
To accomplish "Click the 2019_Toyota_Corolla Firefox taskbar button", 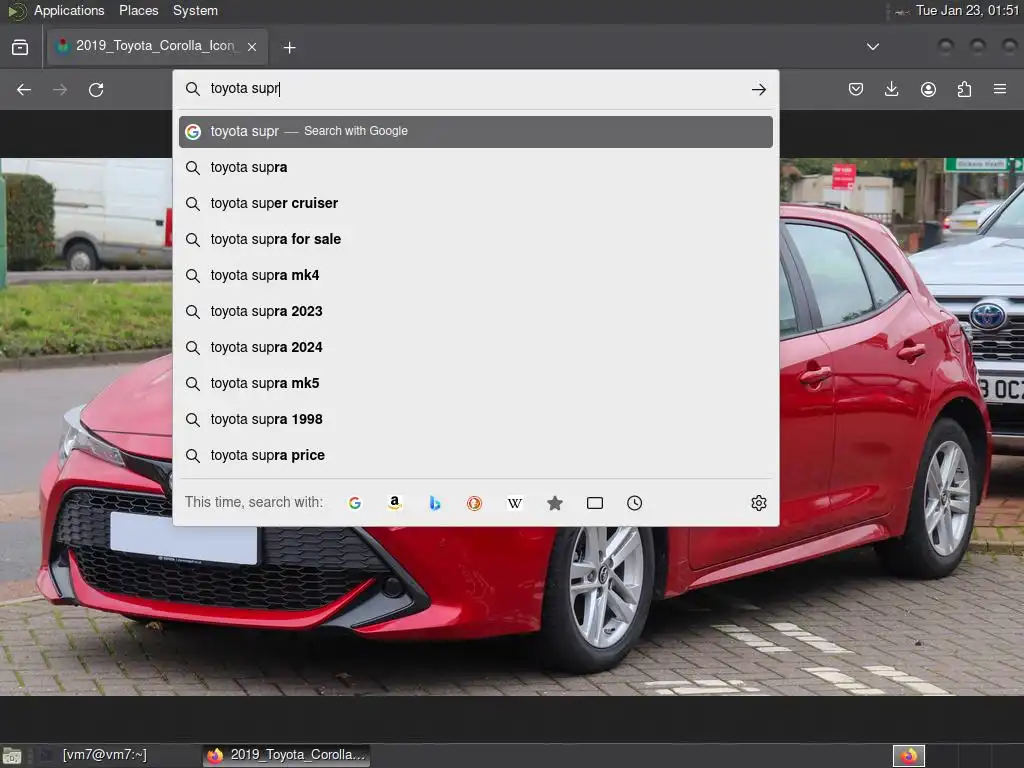I will coord(286,755).
